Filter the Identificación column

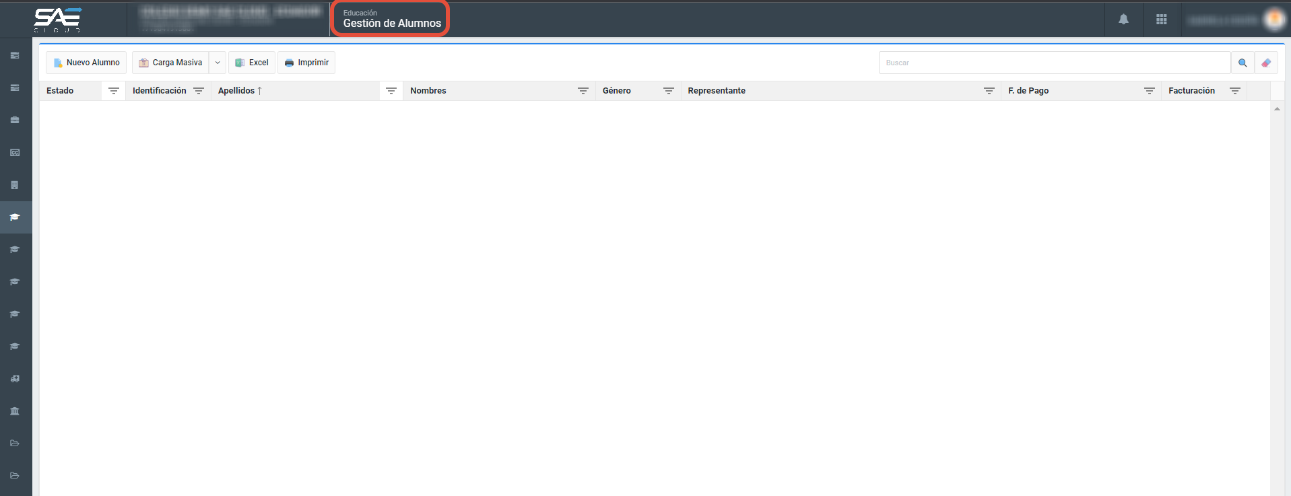(x=198, y=91)
